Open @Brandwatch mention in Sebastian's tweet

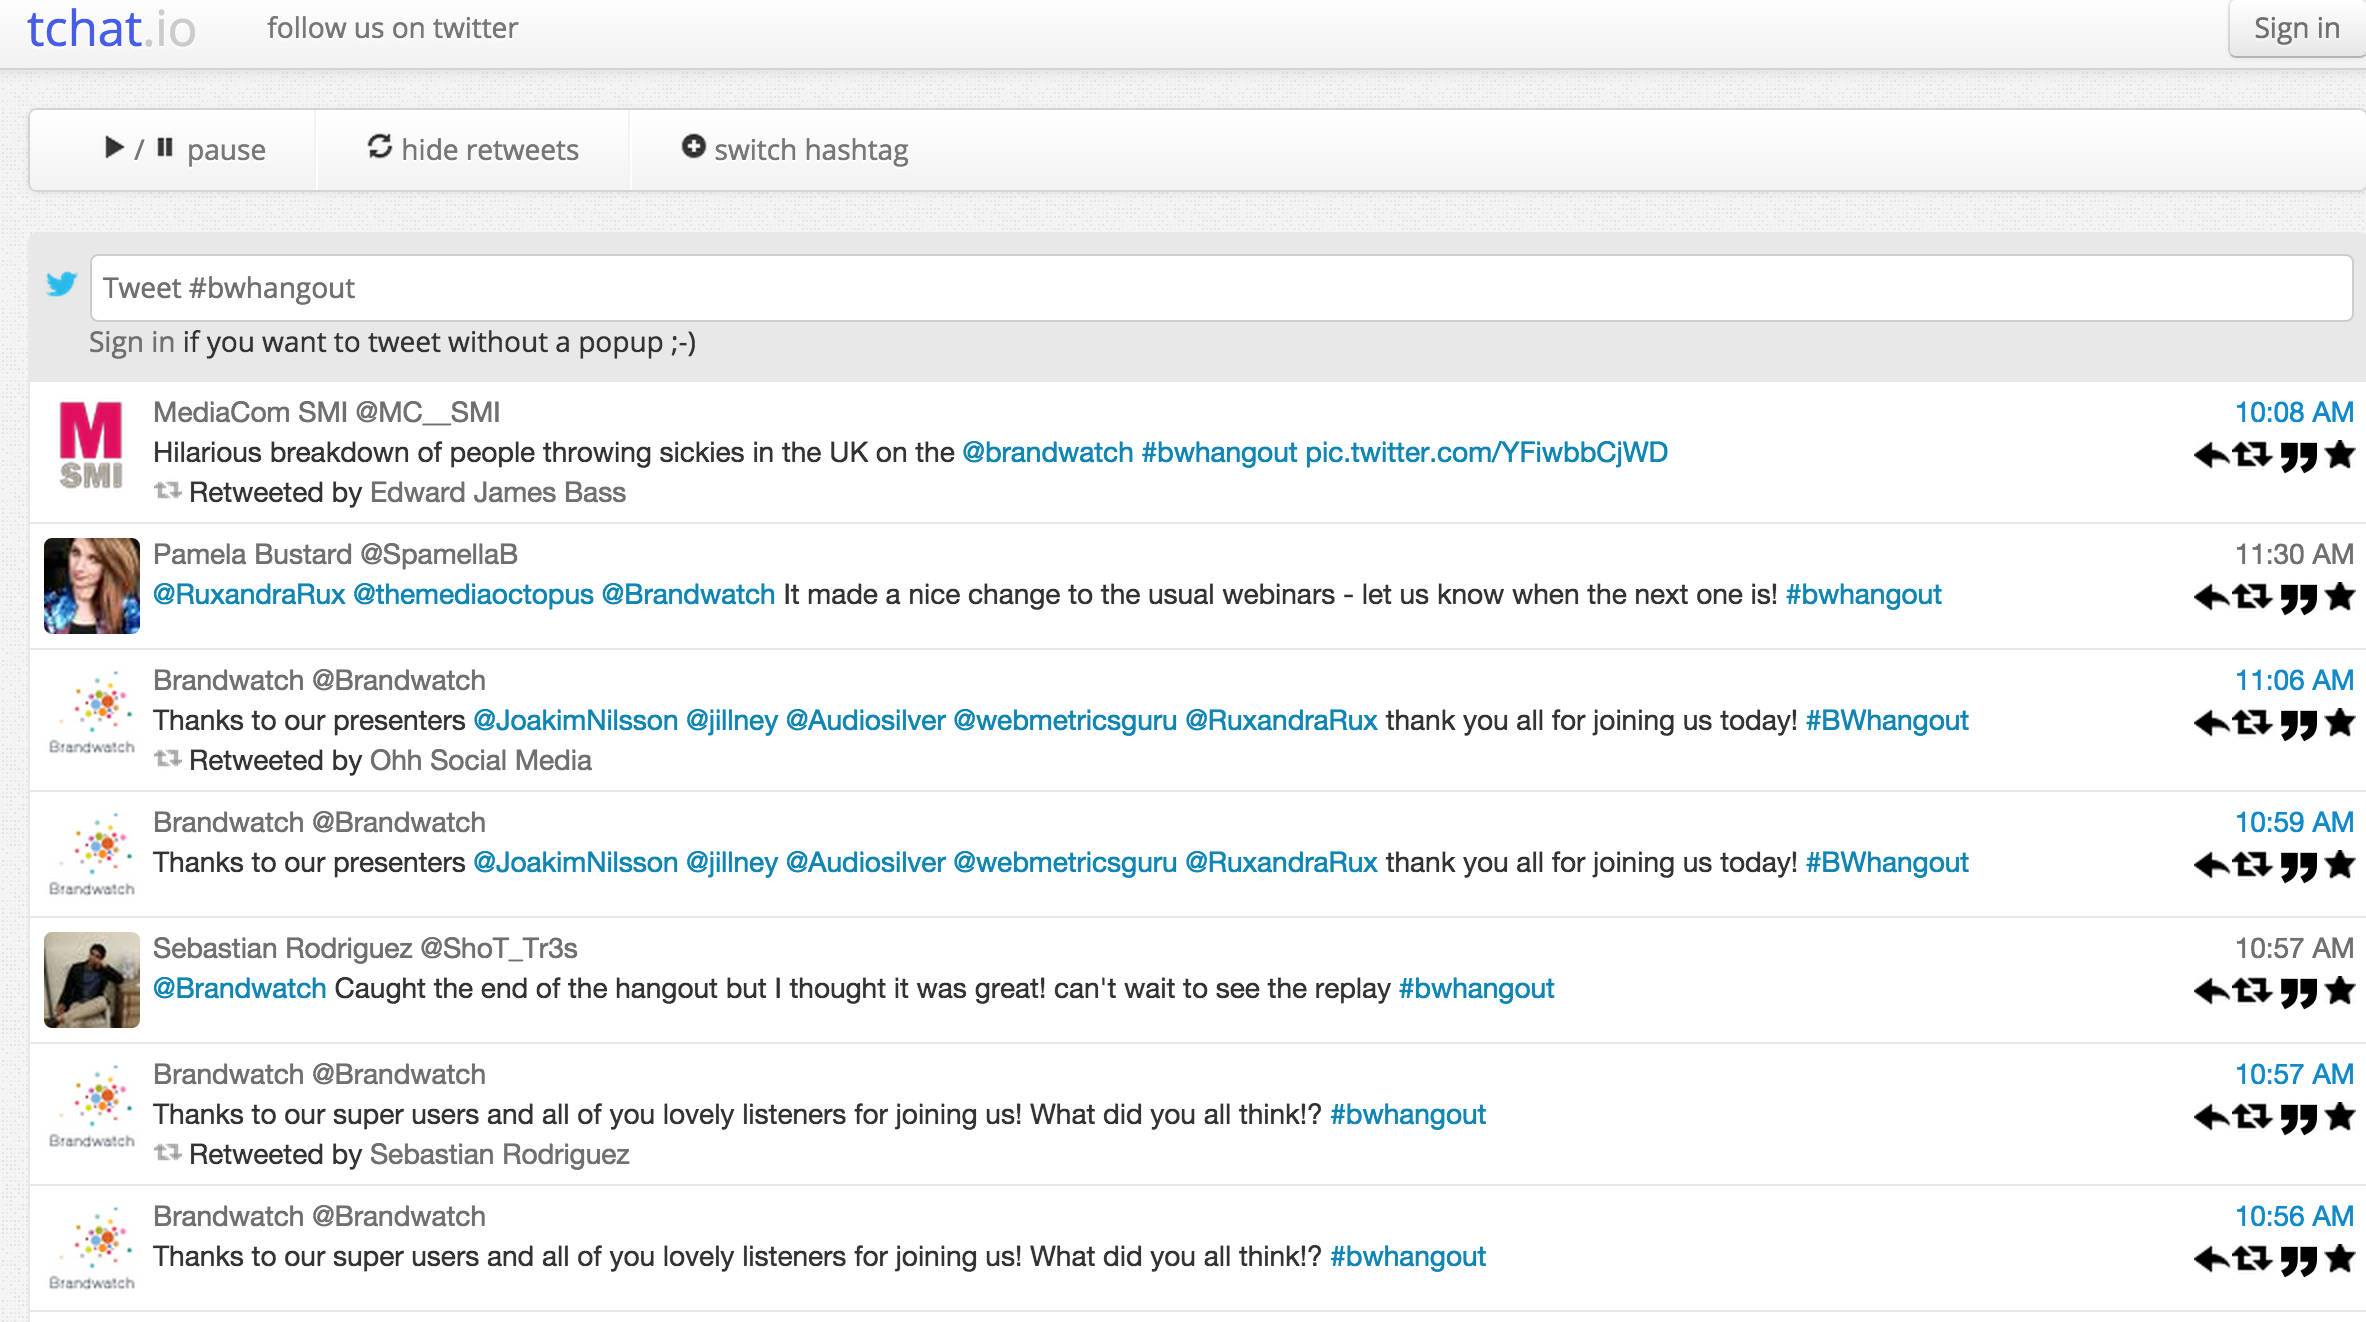[240, 988]
